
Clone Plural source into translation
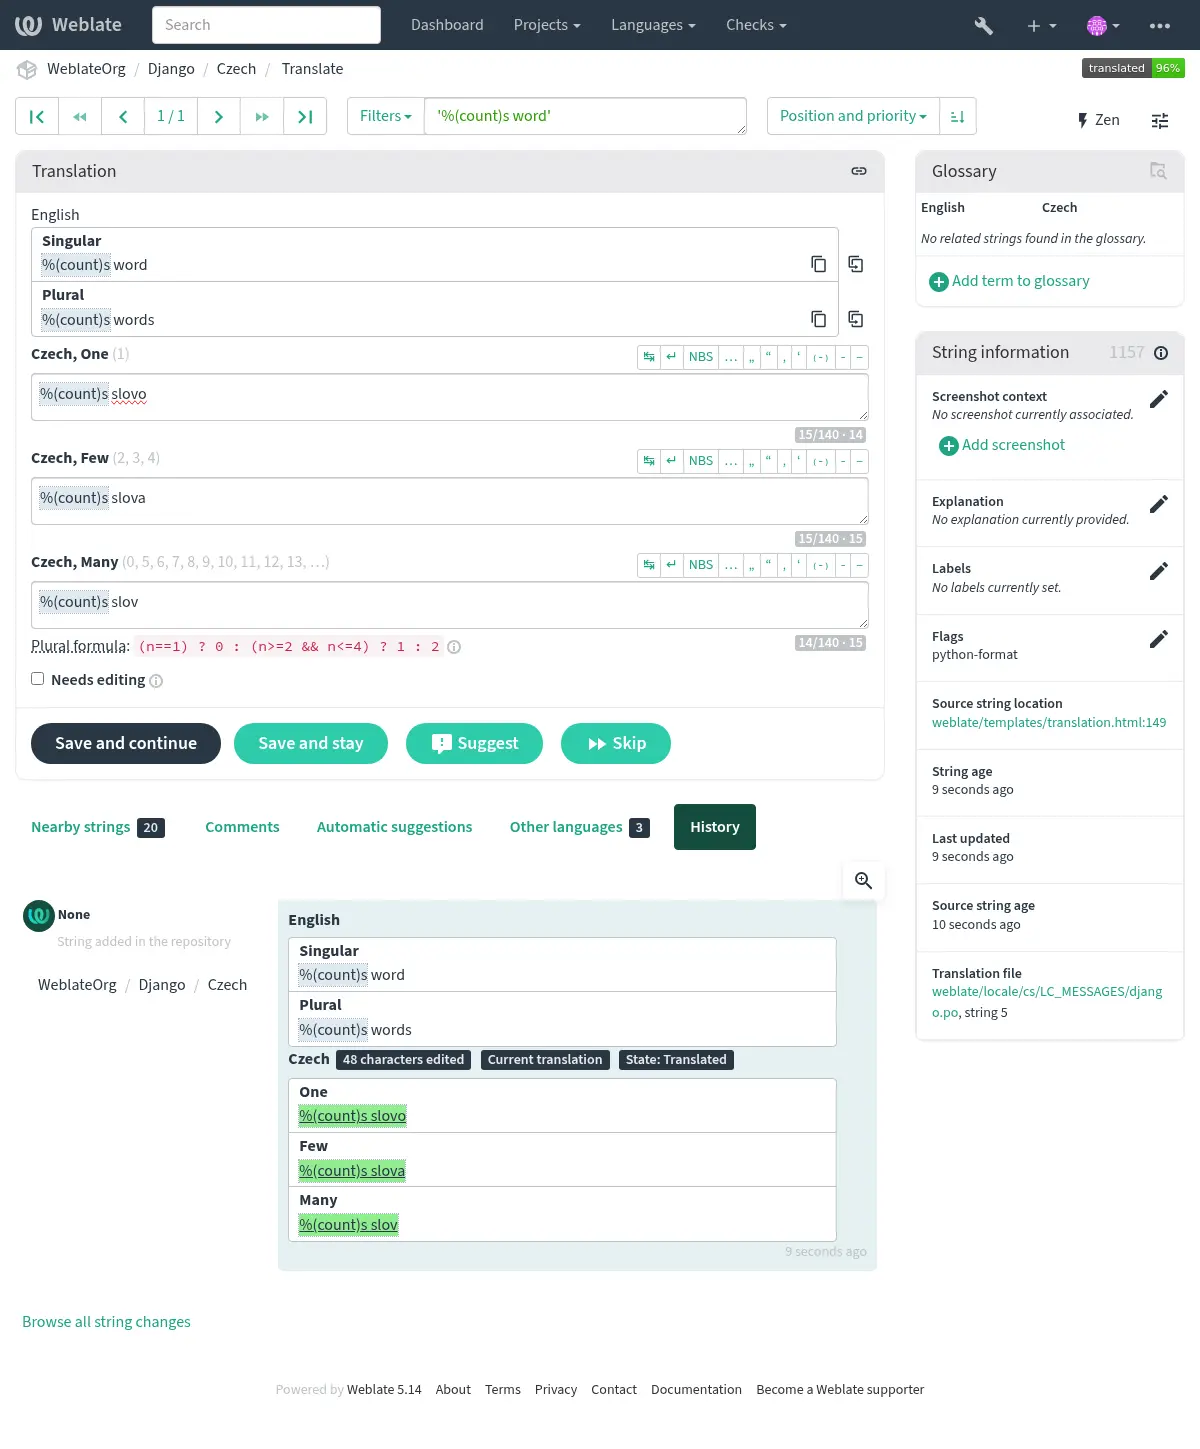(x=856, y=319)
